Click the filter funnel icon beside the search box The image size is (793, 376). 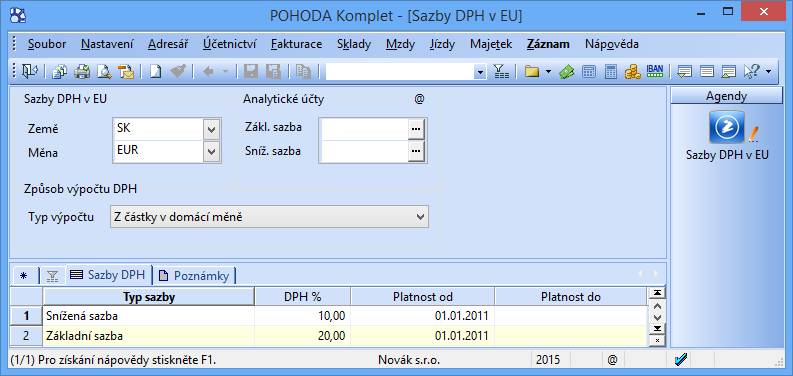pos(500,72)
